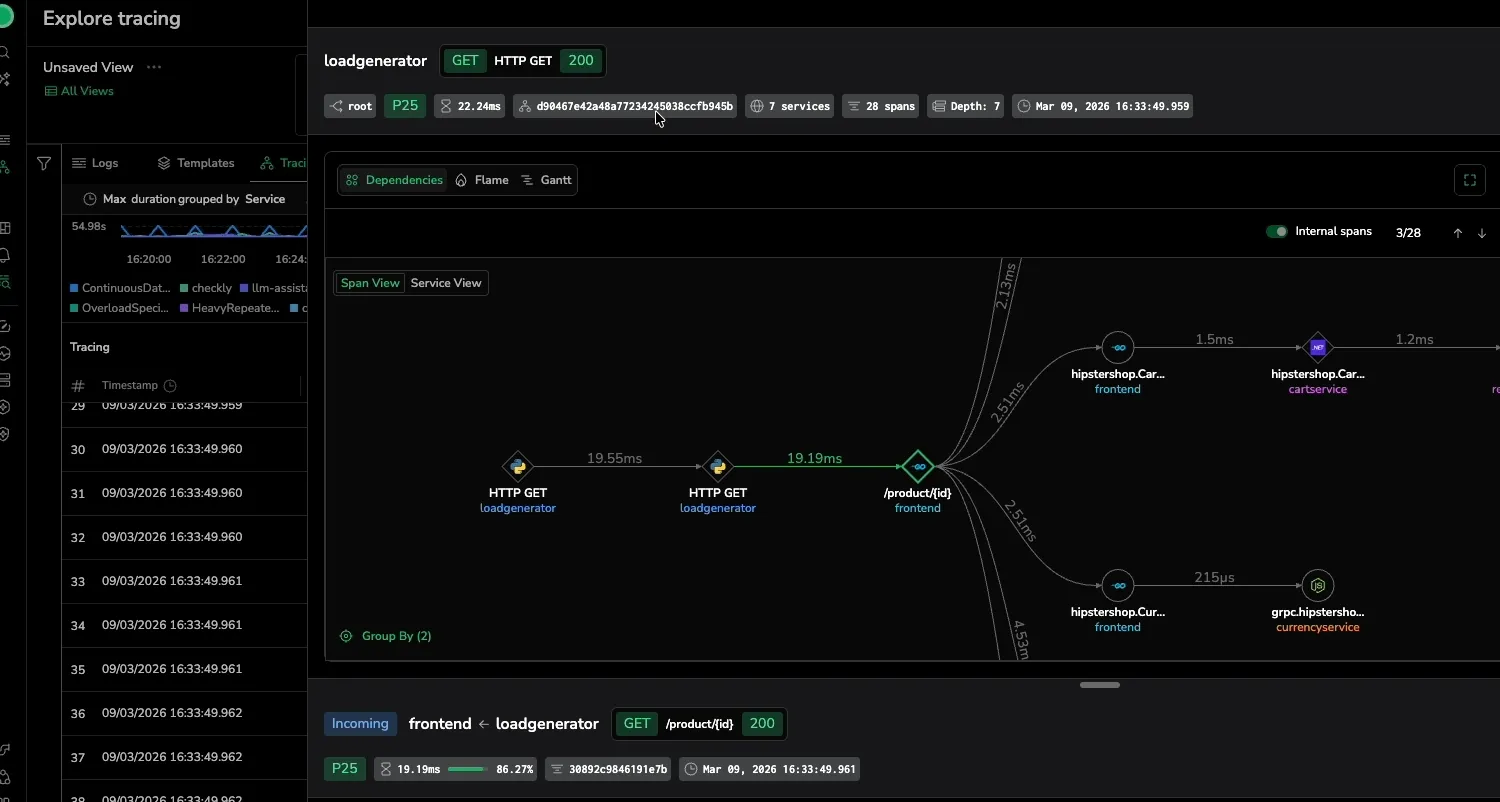
Task: Click the cartservice .NET node icon
Action: [x=1318, y=348]
